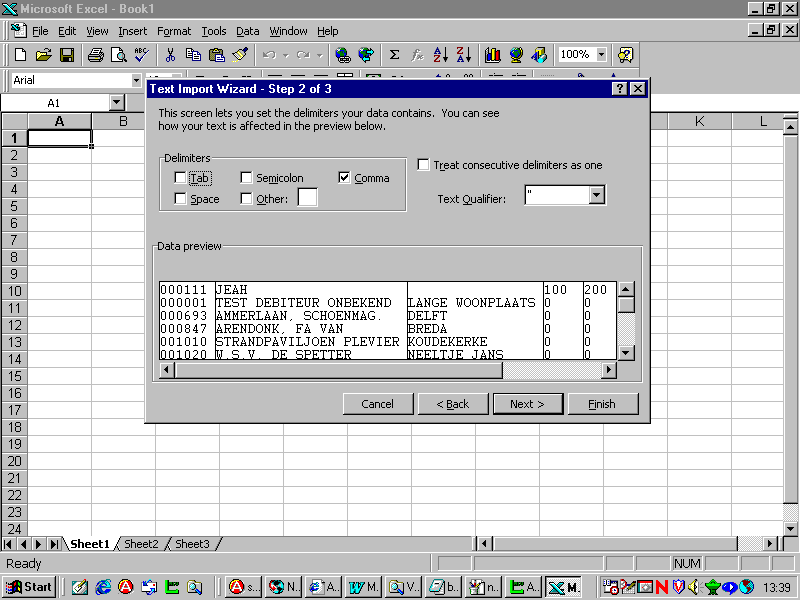Click the Print icon in toolbar
Screen dimensions: 800x600
coord(95,55)
